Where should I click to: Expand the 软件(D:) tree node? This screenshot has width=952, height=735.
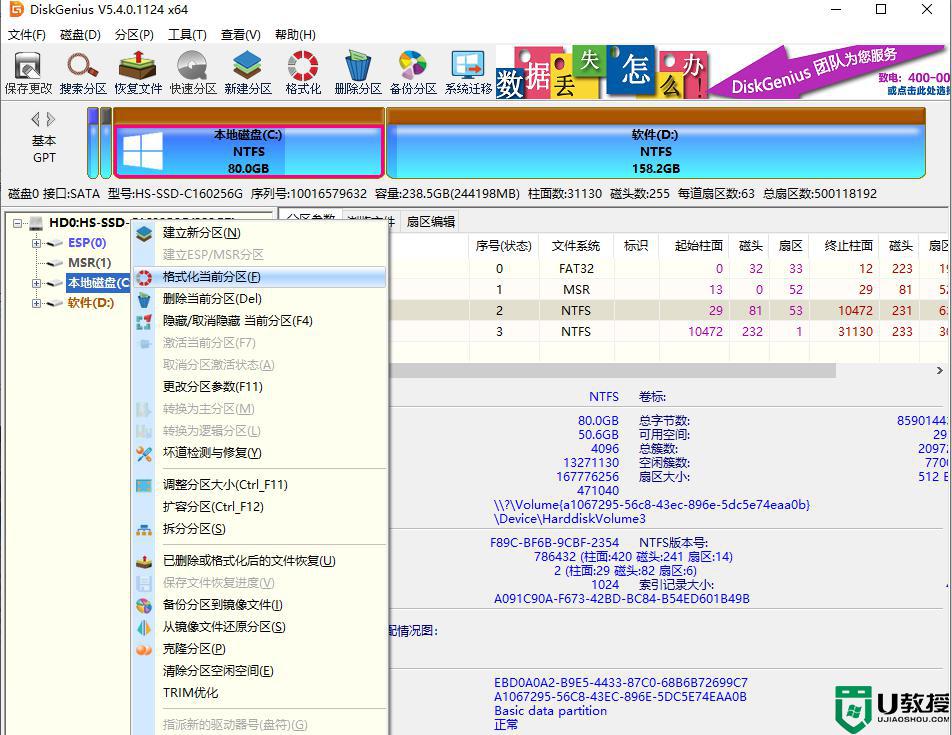point(34,303)
